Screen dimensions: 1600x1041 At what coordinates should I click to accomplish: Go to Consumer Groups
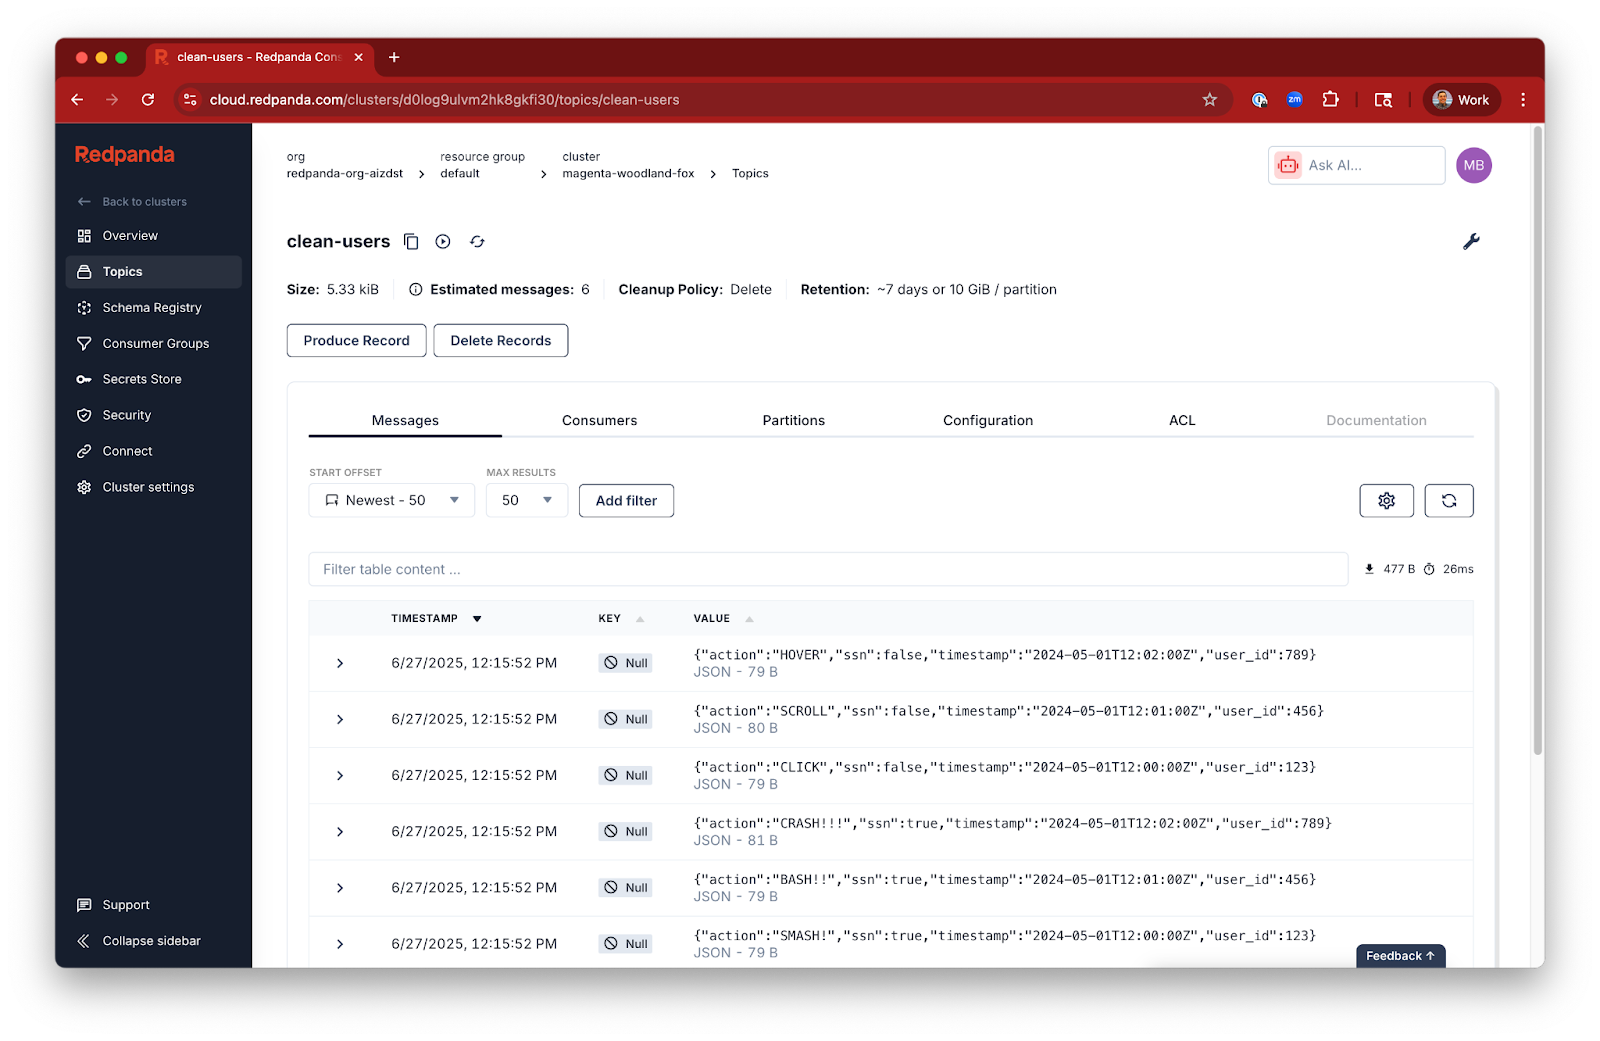154,344
